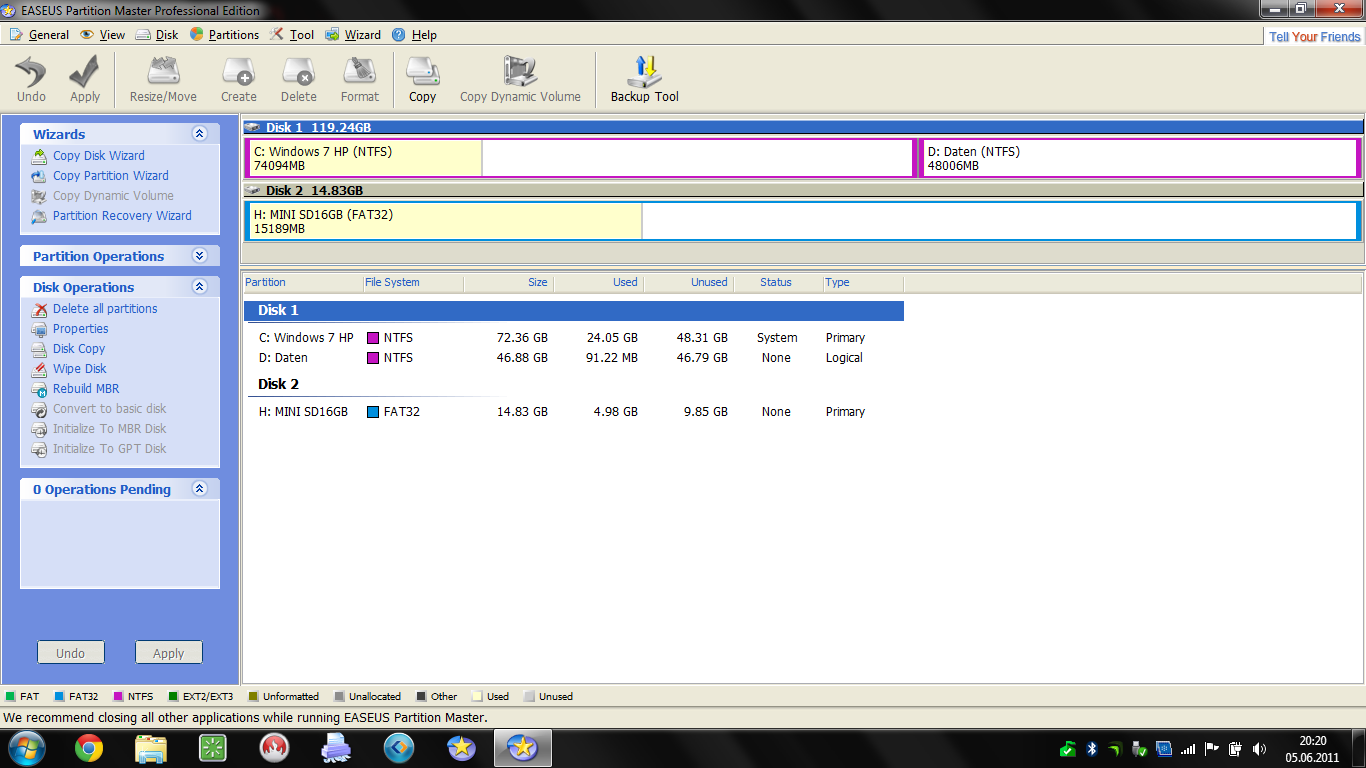
Task: Sort by the Type column header
Action: [x=863, y=283]
